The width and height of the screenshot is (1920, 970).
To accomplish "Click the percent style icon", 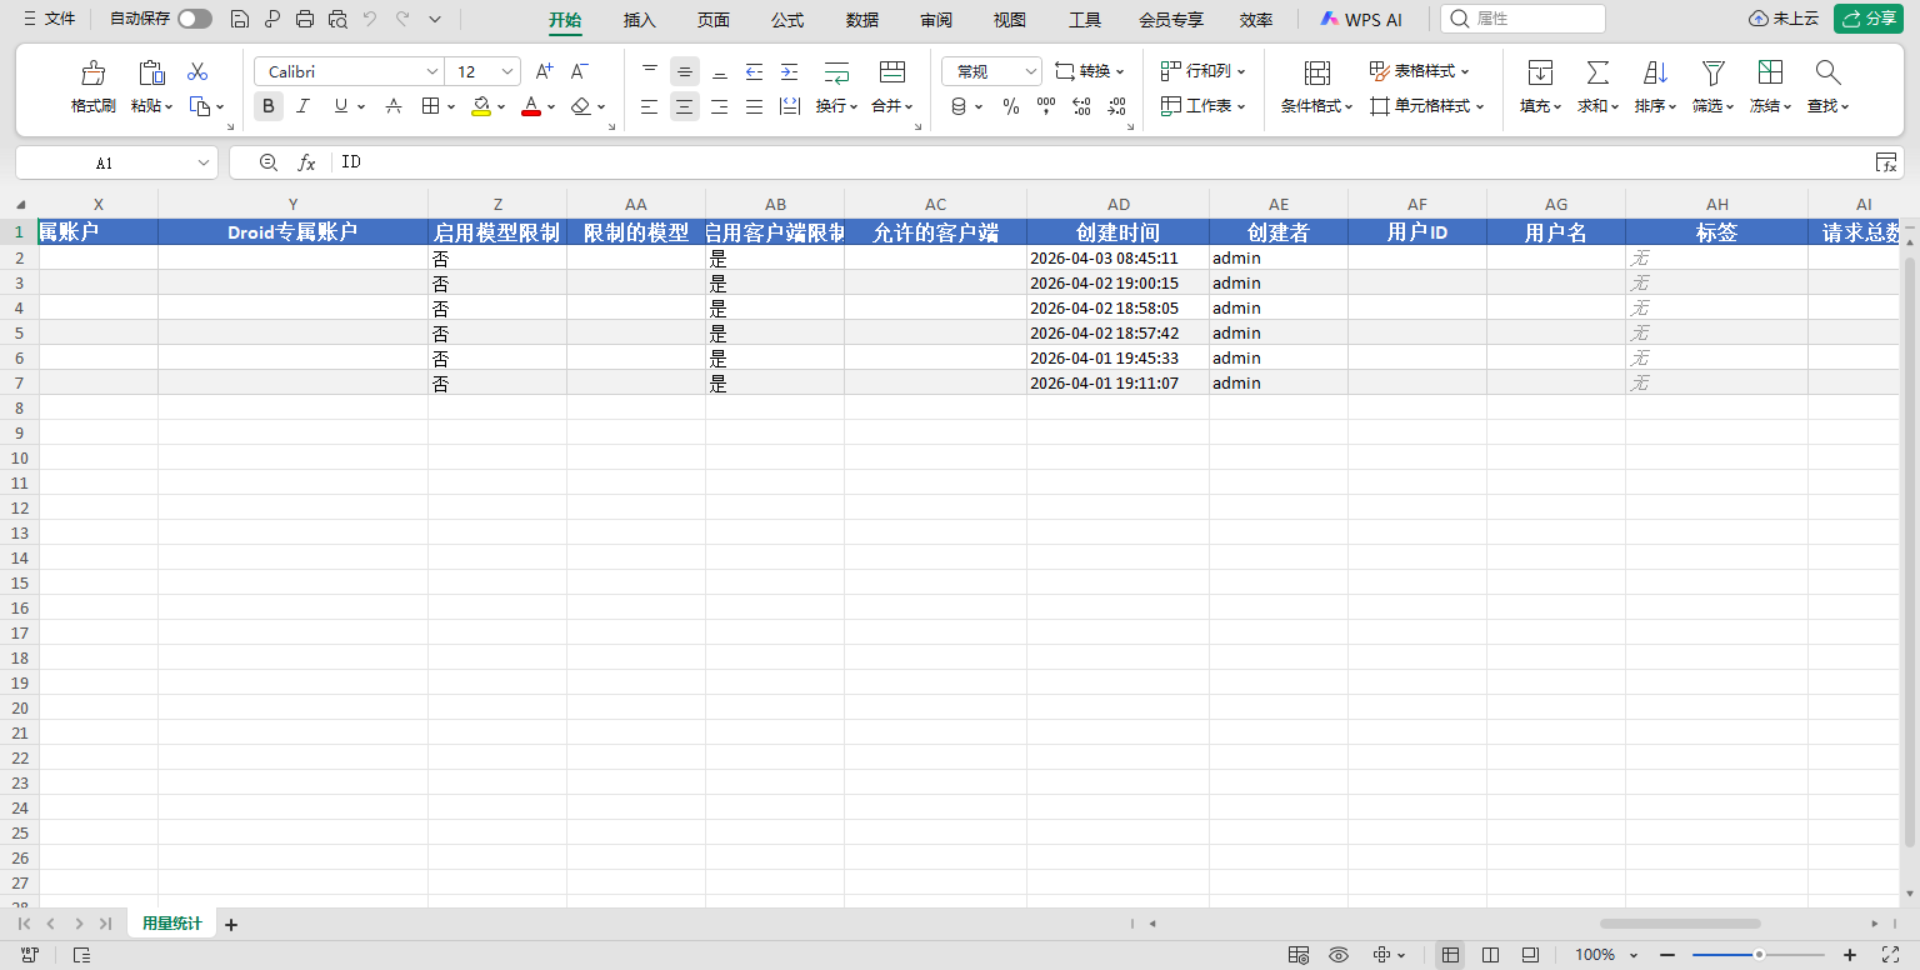I will [1011, 106].
